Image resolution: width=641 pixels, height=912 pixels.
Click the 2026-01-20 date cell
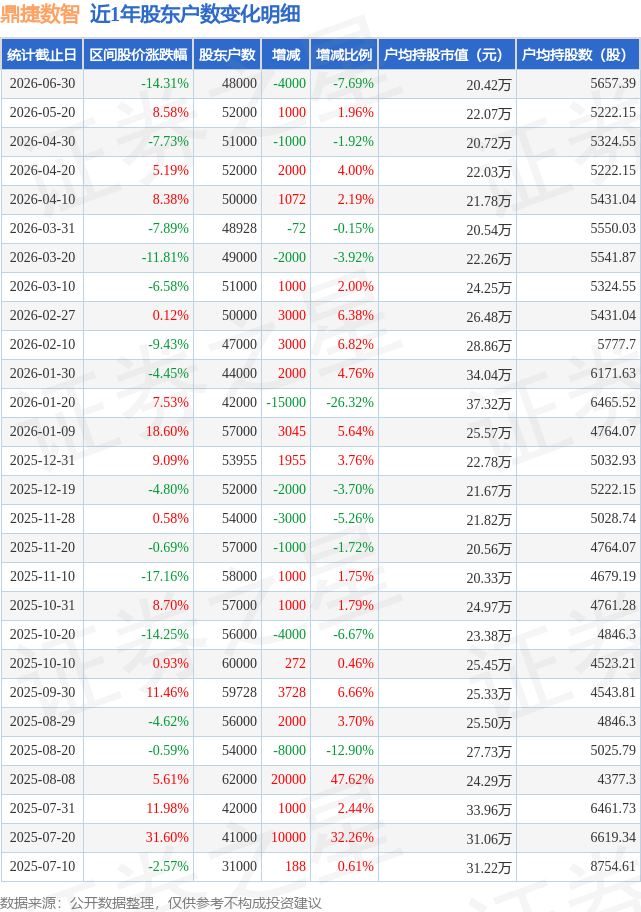[42, 402]
